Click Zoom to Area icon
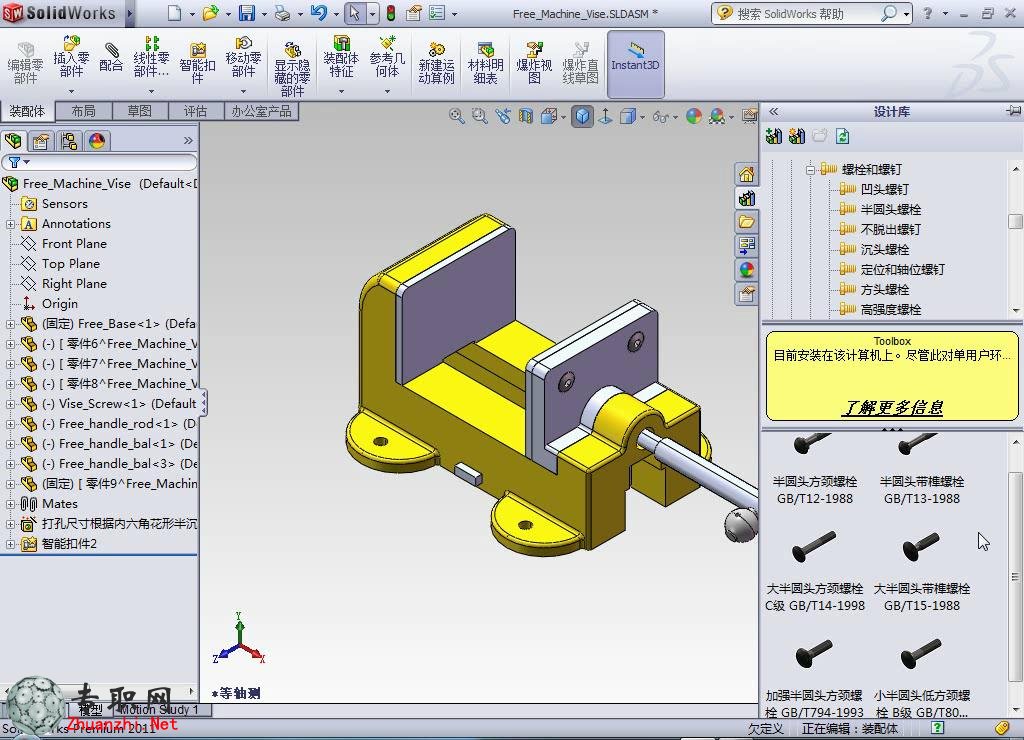 479,116
